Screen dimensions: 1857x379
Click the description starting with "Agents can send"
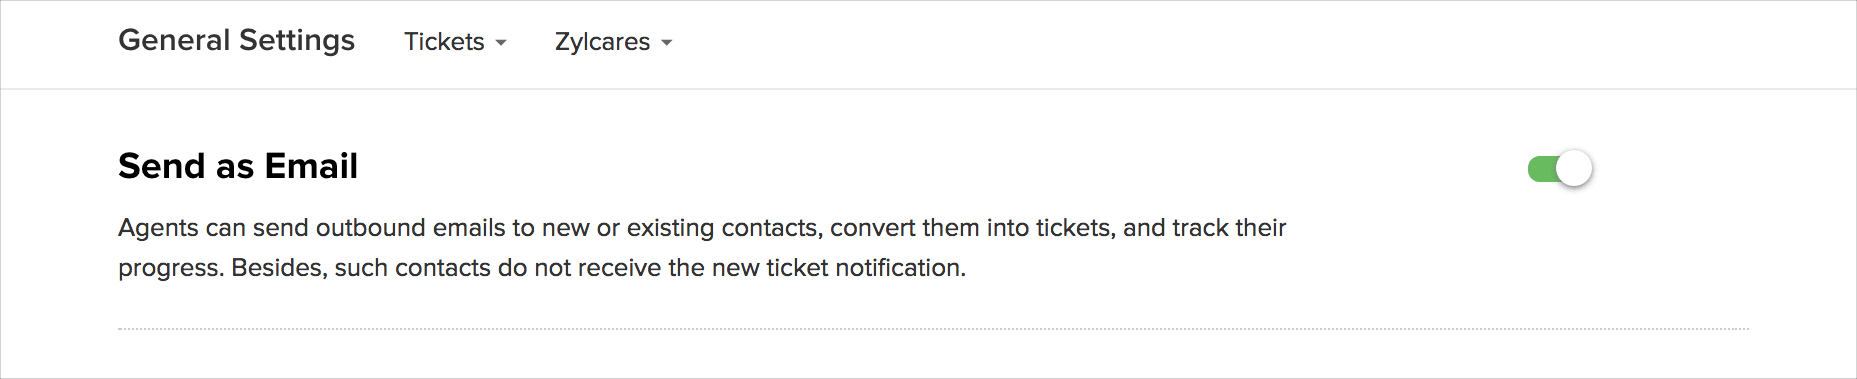pos(702,248)
